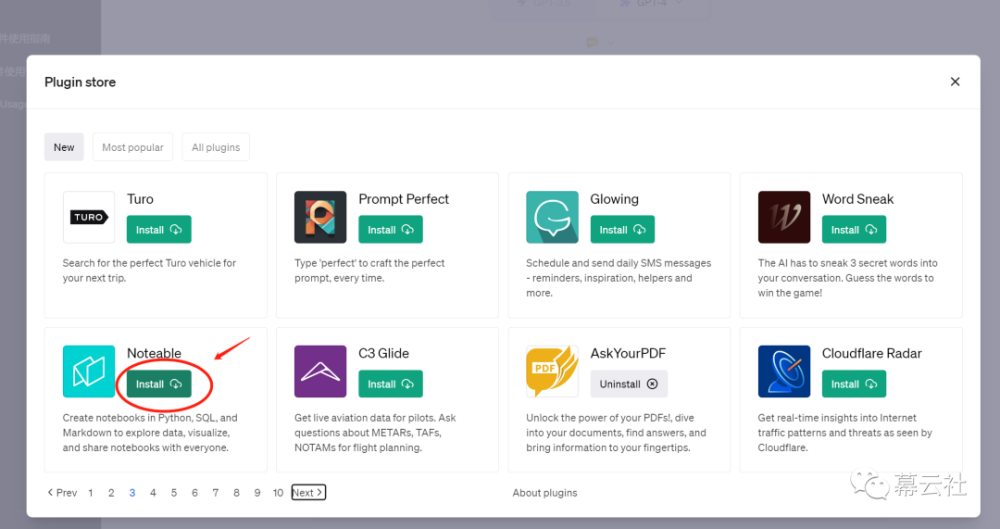Click 'Unlock the power of your PDFs' description
The image size is (1000, 529).
click(x=616, y=433)
